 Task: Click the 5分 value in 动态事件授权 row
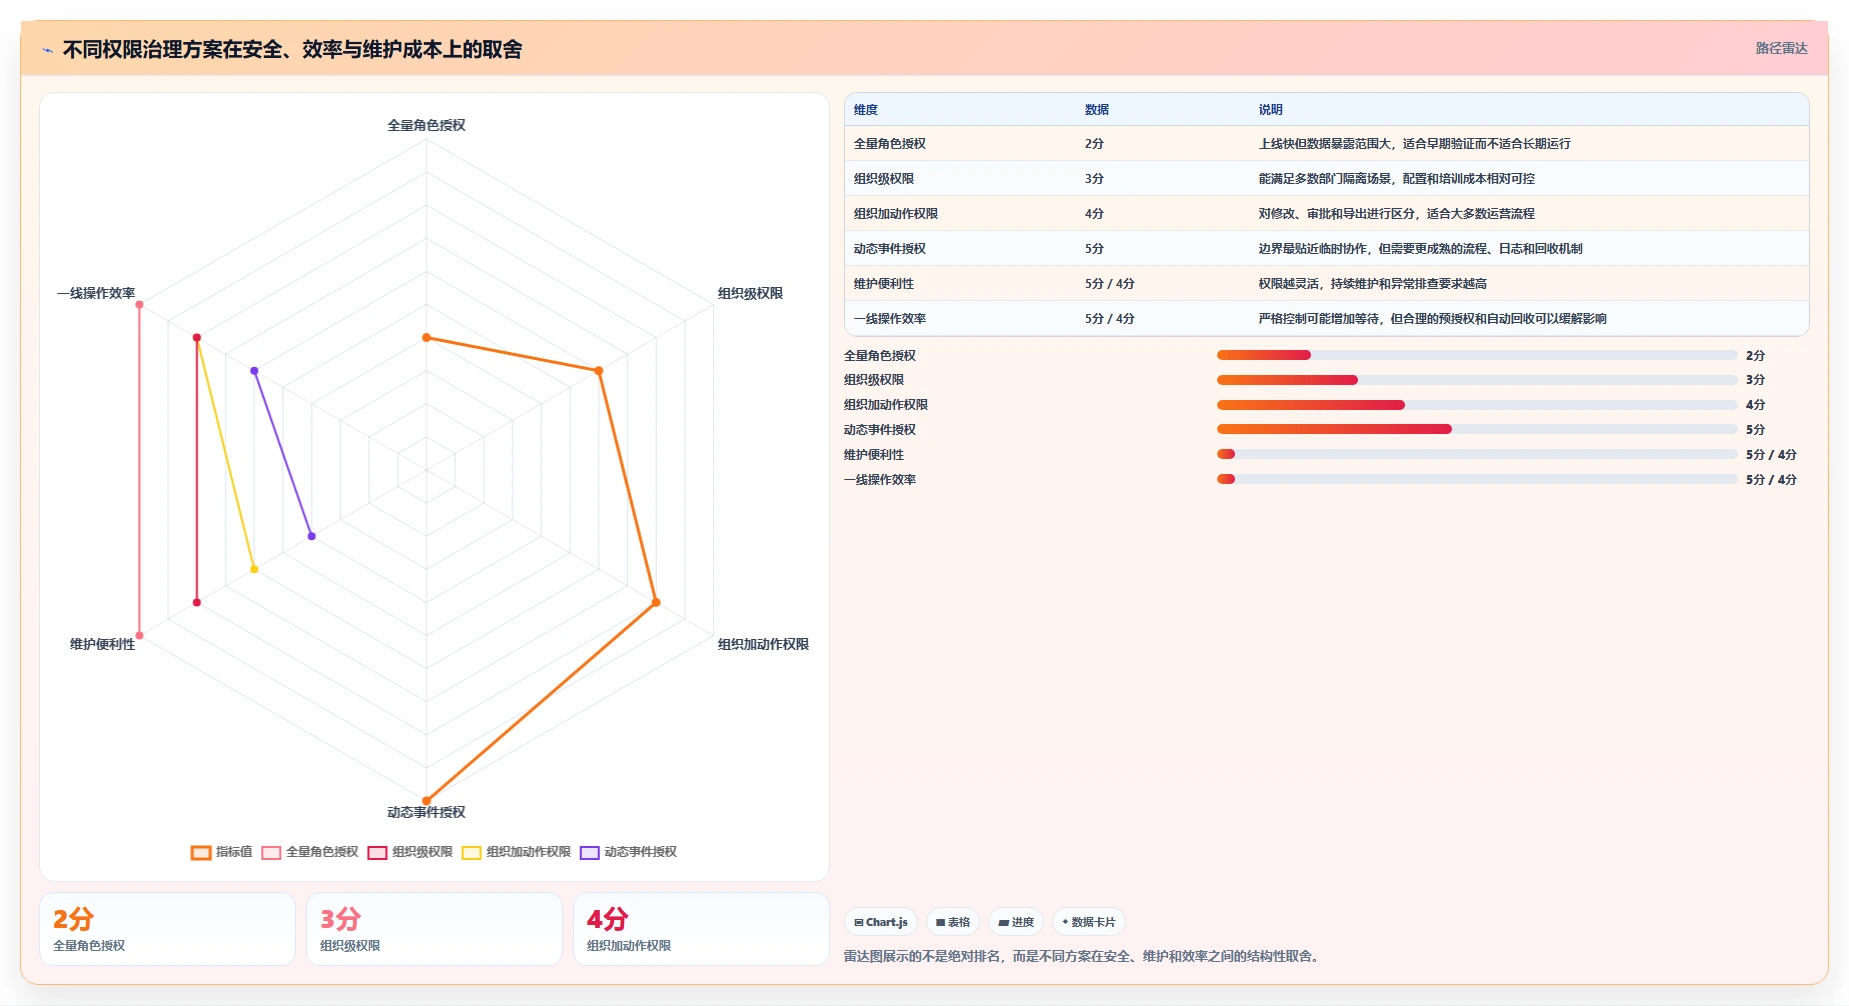pyautogui.click(x=1094, y=249)
